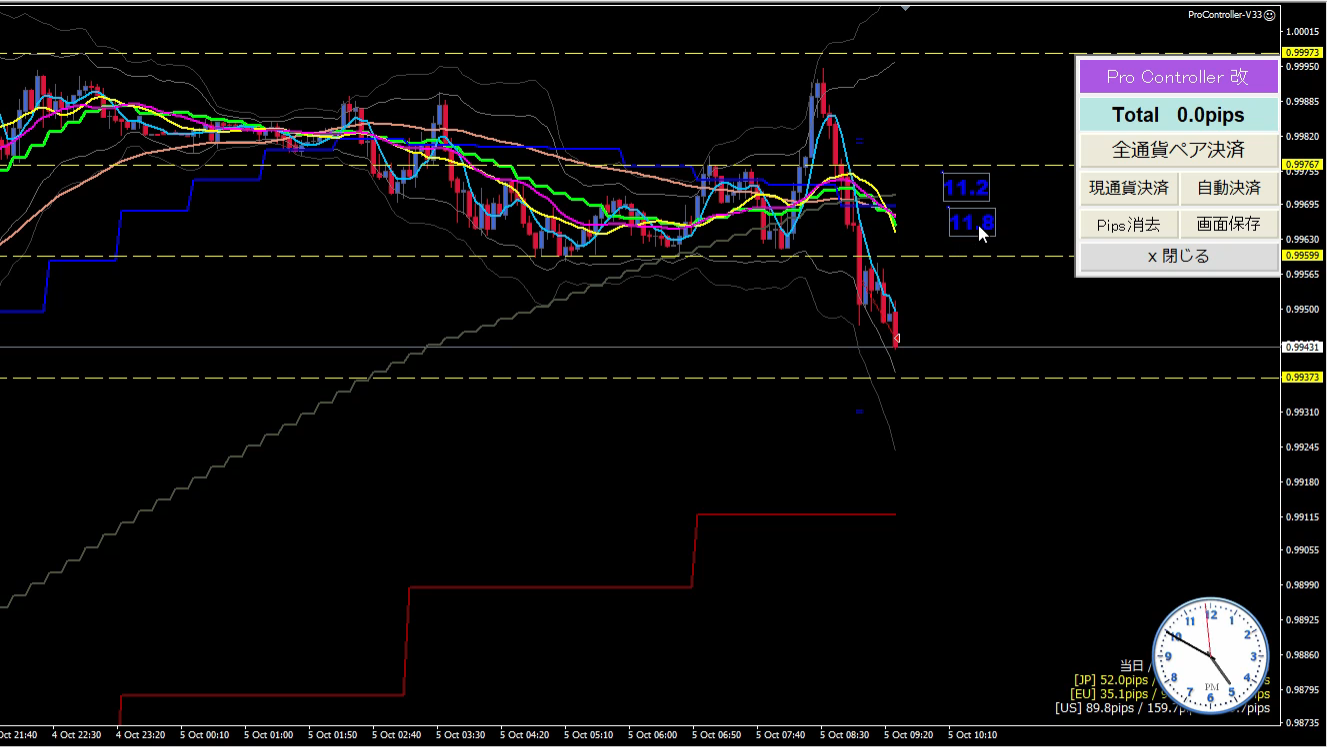
Task: Click the 0.99599 yellow price label
Action: 1303,256
